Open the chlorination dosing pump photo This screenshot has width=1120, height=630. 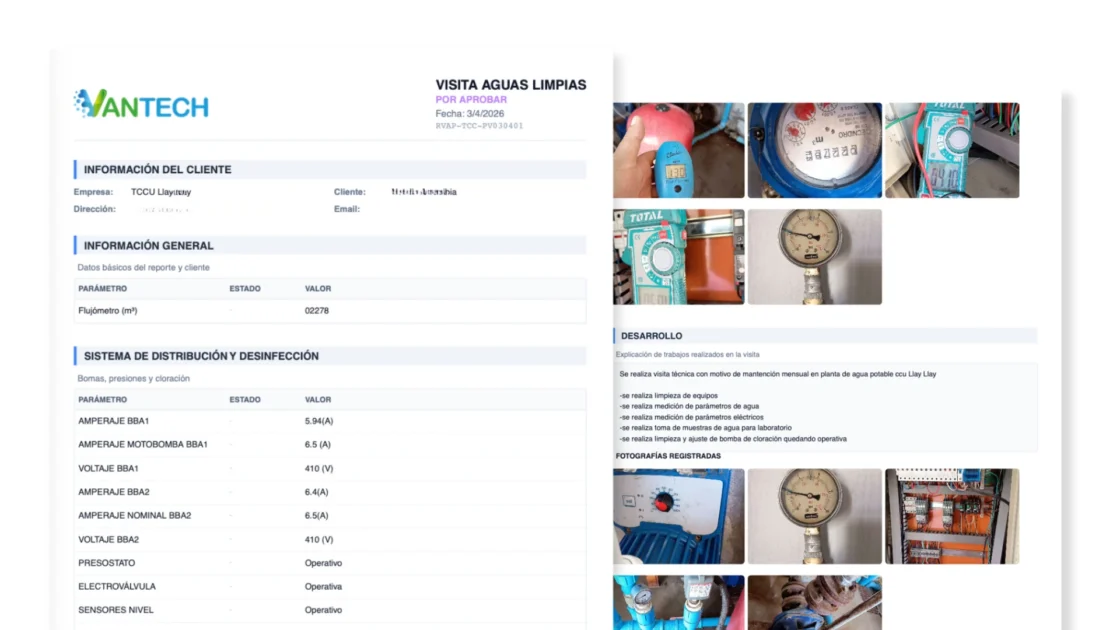(x=678, y=516)
